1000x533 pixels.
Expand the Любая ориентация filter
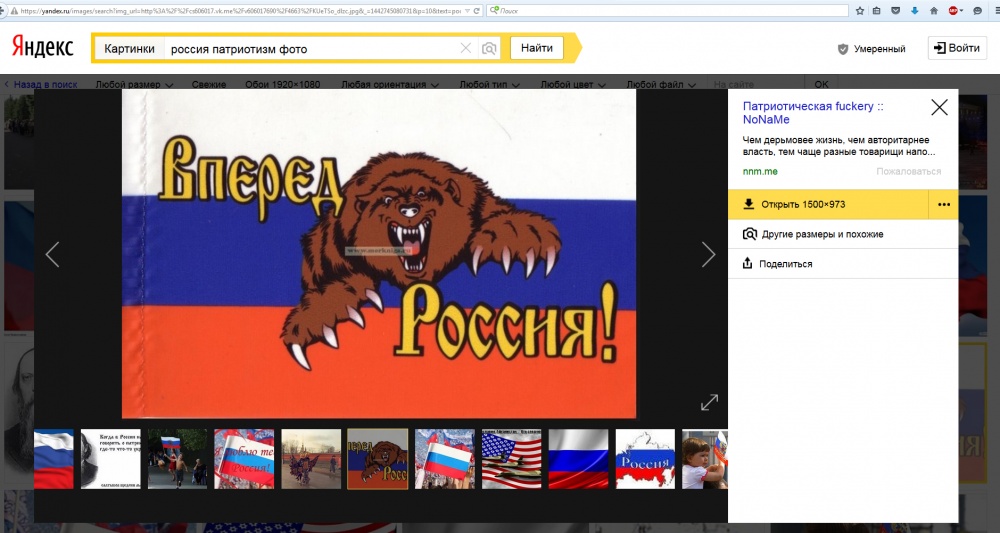(x=390, y=84)
